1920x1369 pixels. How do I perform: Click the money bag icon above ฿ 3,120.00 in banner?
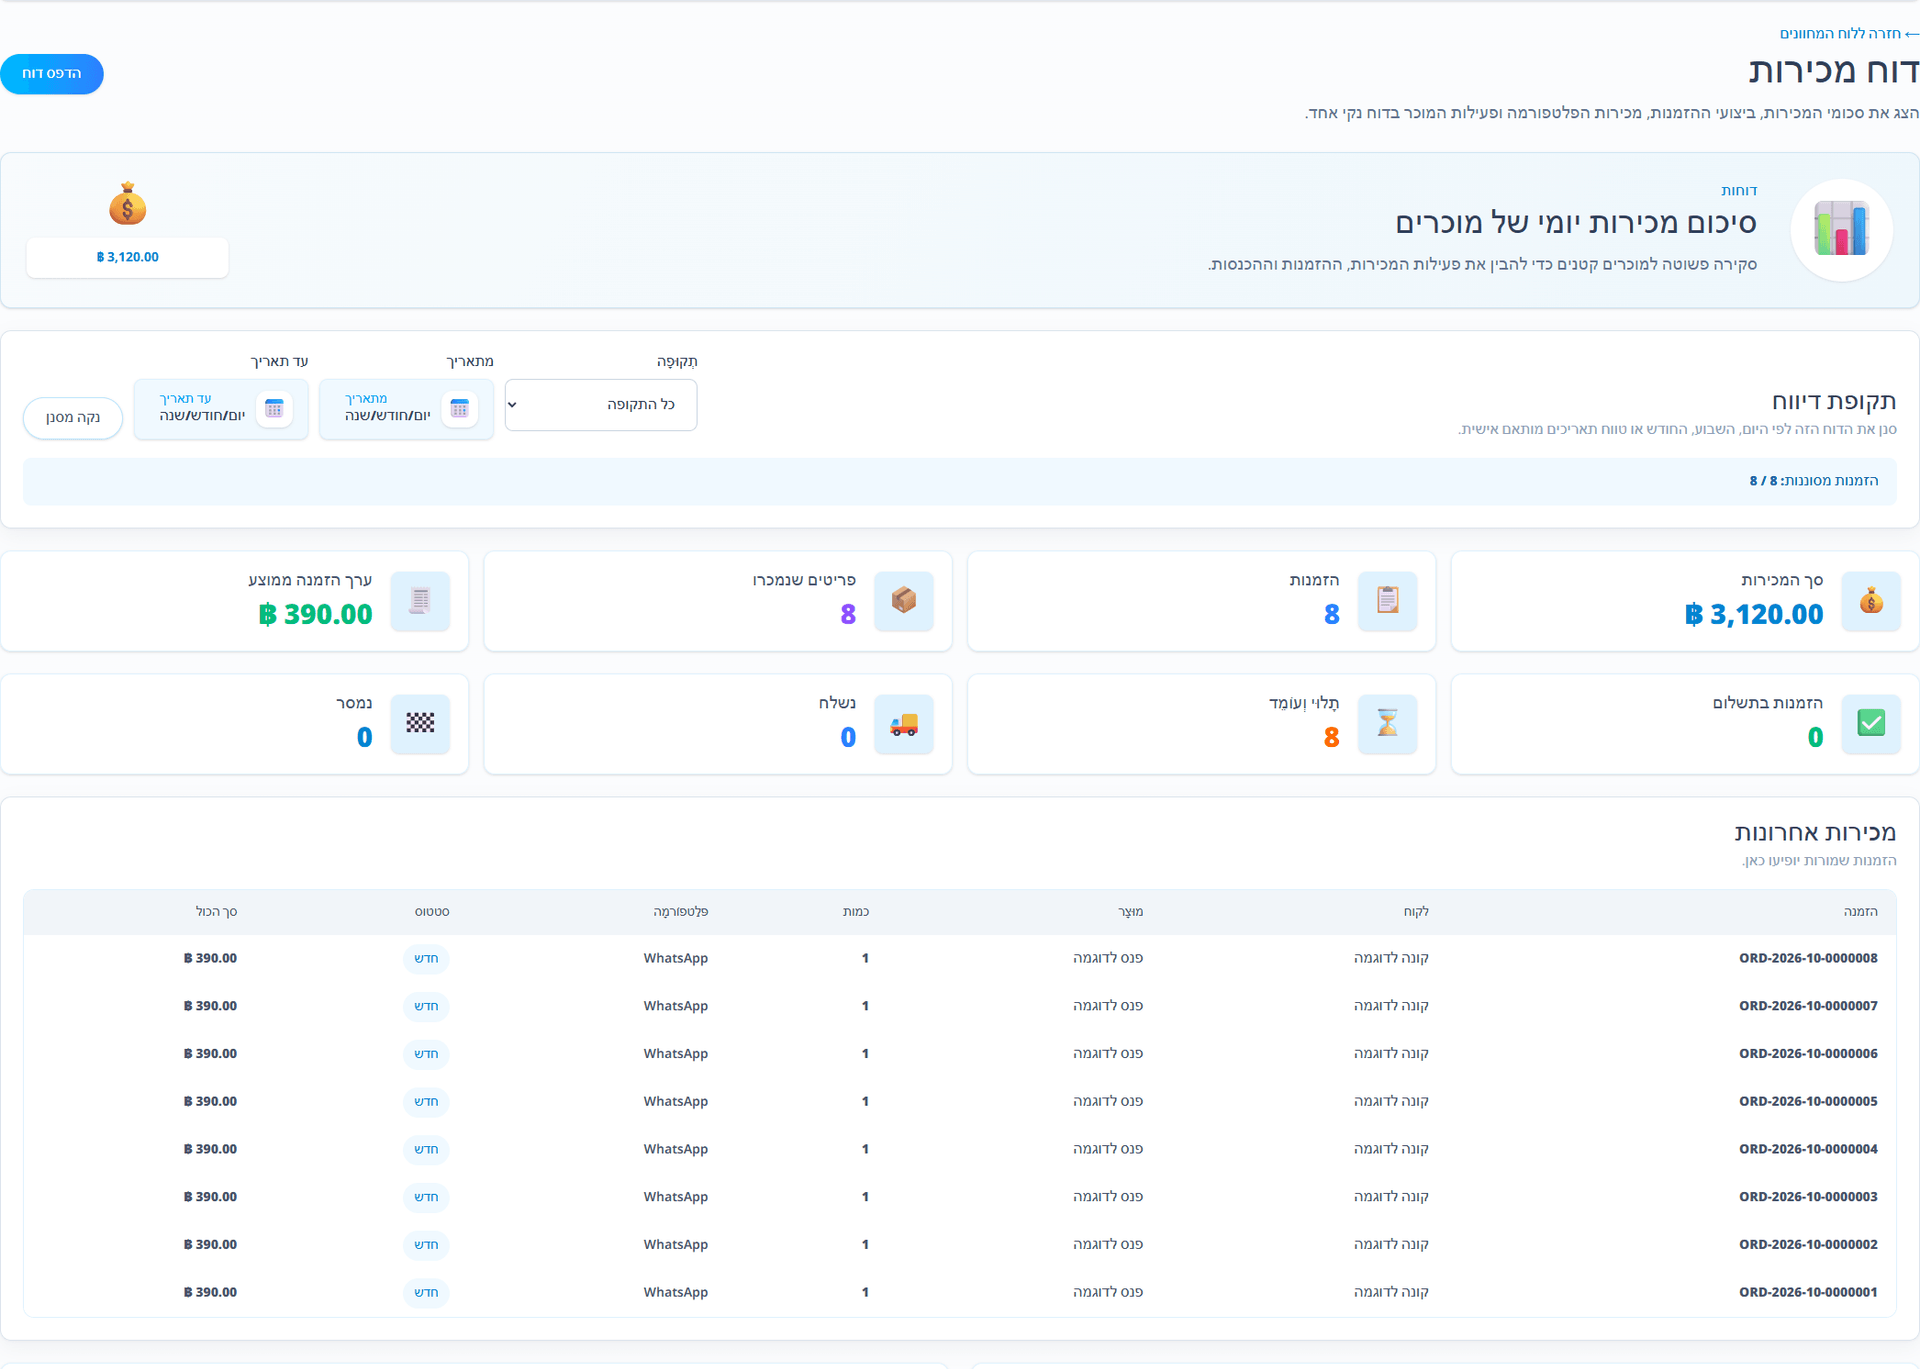pos(127,204)
